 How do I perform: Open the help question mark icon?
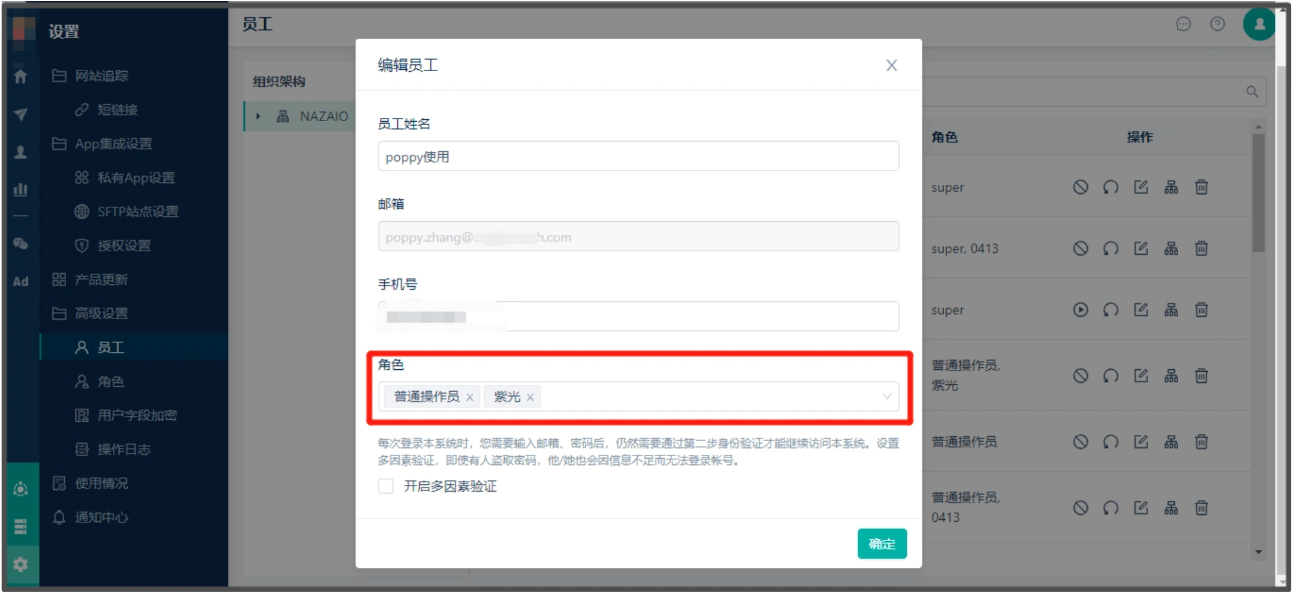click(x=1217, y=25)
